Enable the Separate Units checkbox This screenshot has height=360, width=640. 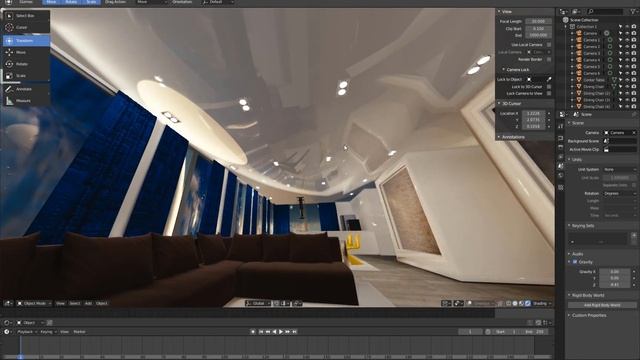tap(634, 185)
